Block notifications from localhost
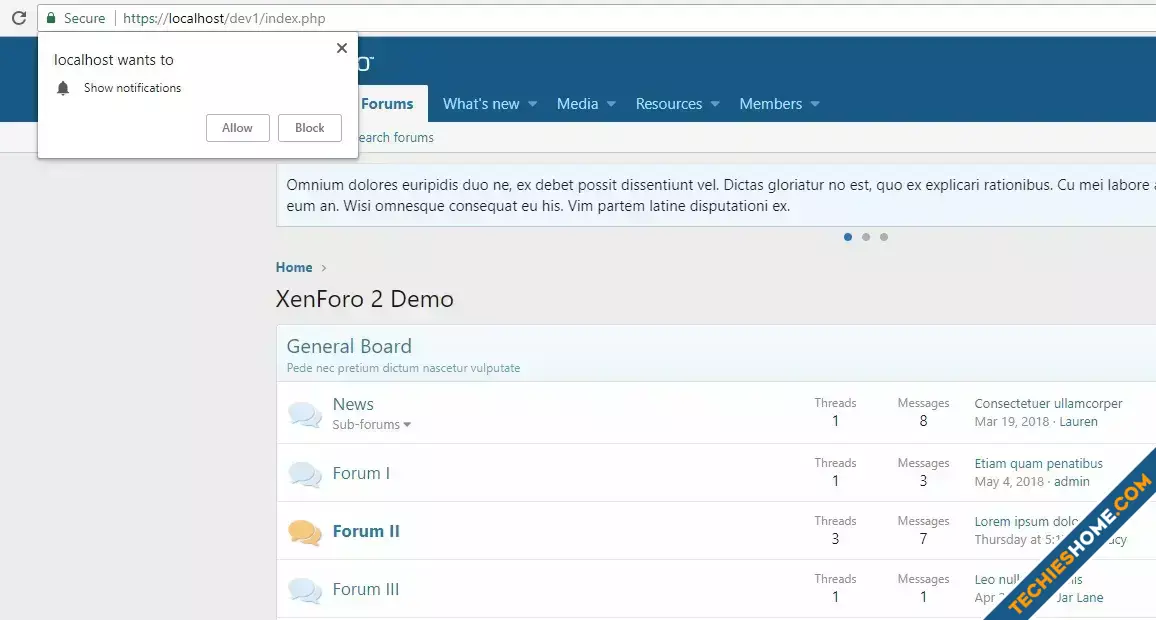Screen dimensions: 1156x620 [310, 128]
